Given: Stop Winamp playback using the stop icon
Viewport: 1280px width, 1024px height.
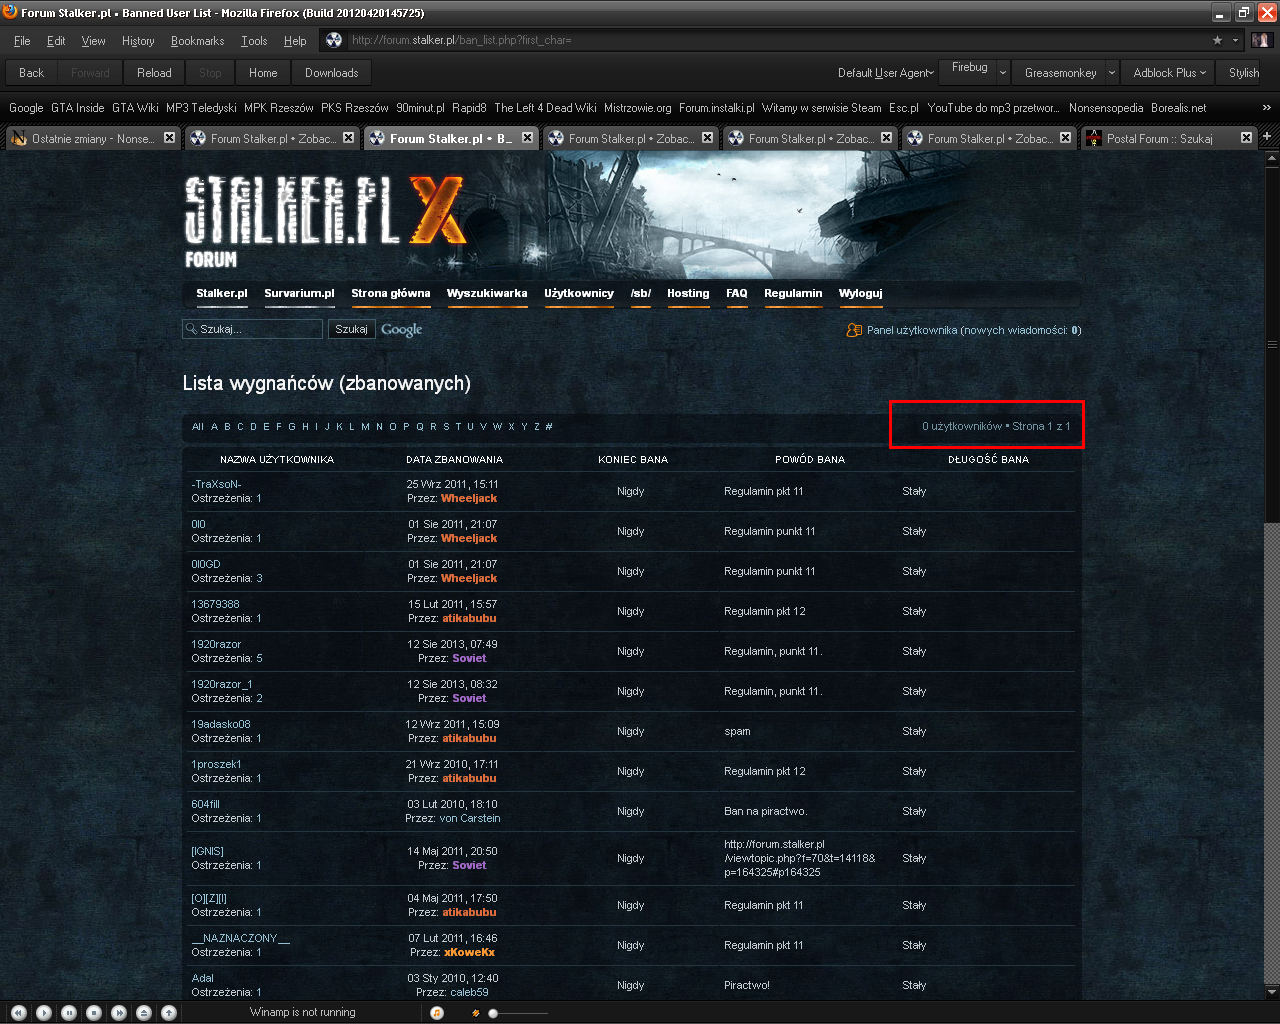Looking at the screenshot, I should tap(94, 1013).
